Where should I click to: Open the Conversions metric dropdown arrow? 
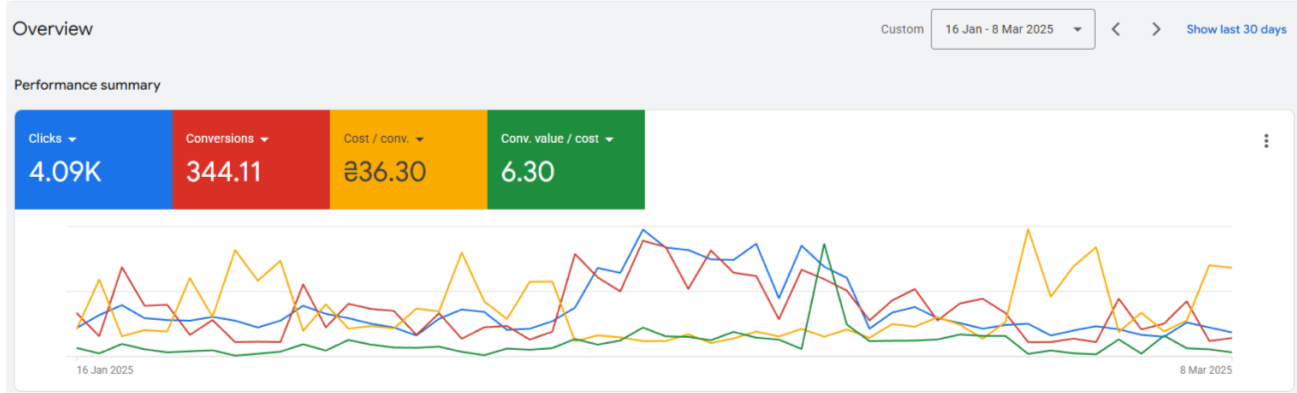point(264,139)
